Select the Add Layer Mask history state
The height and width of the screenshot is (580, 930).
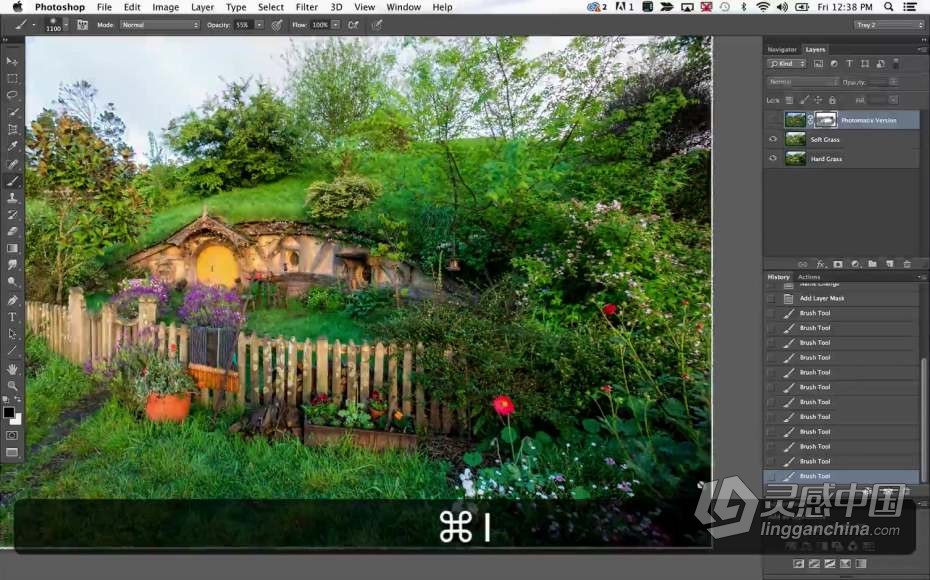(x=842, y=298)
